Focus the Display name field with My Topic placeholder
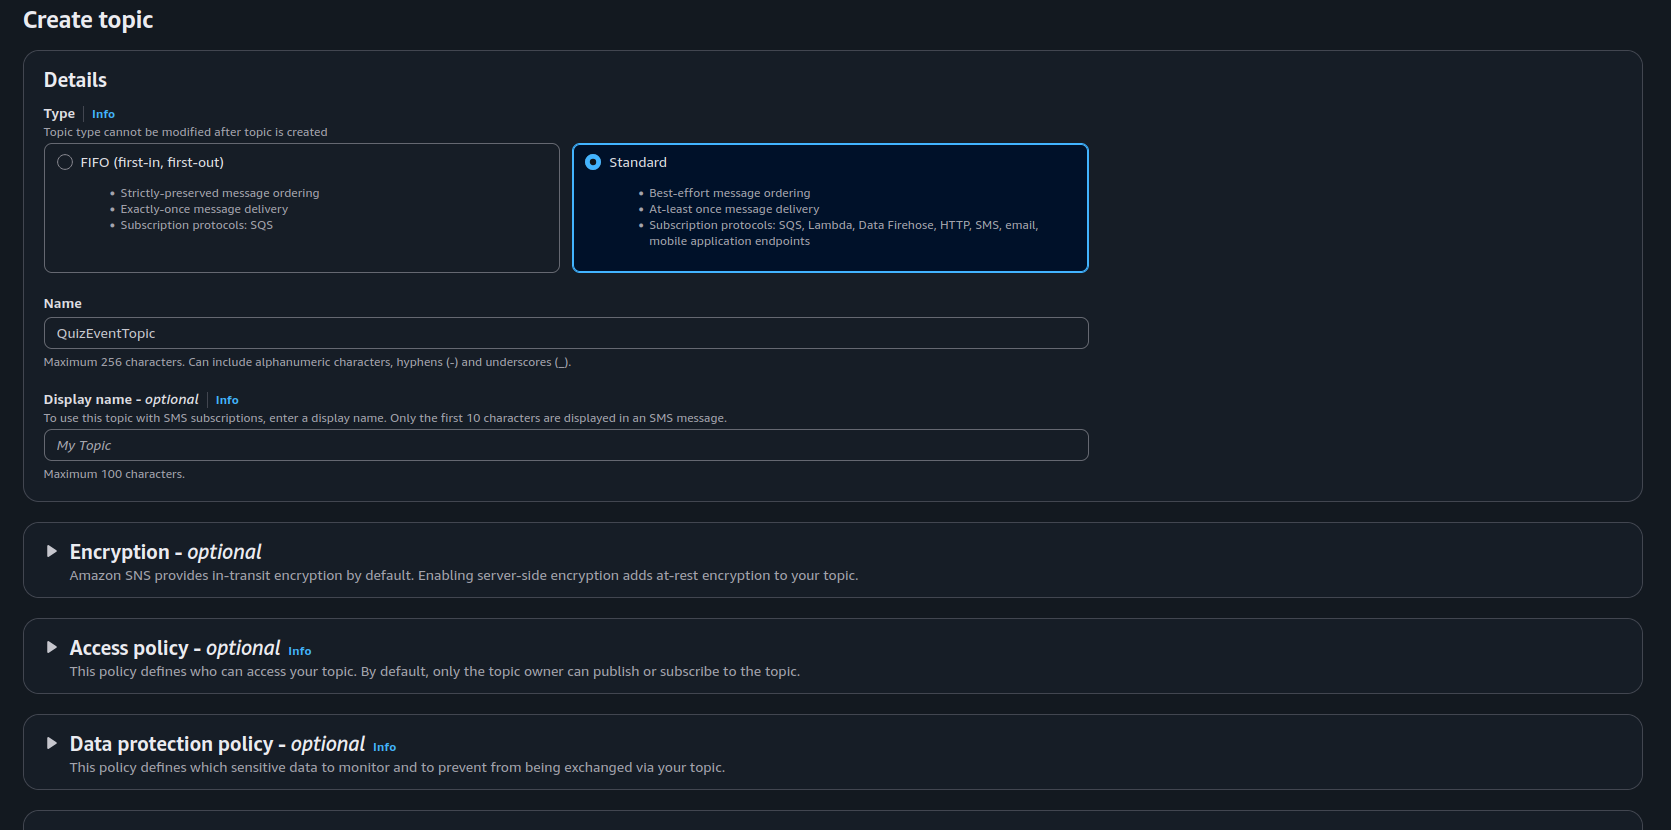Viewport: 1671px width, 830px height. (x=565, y=445)
